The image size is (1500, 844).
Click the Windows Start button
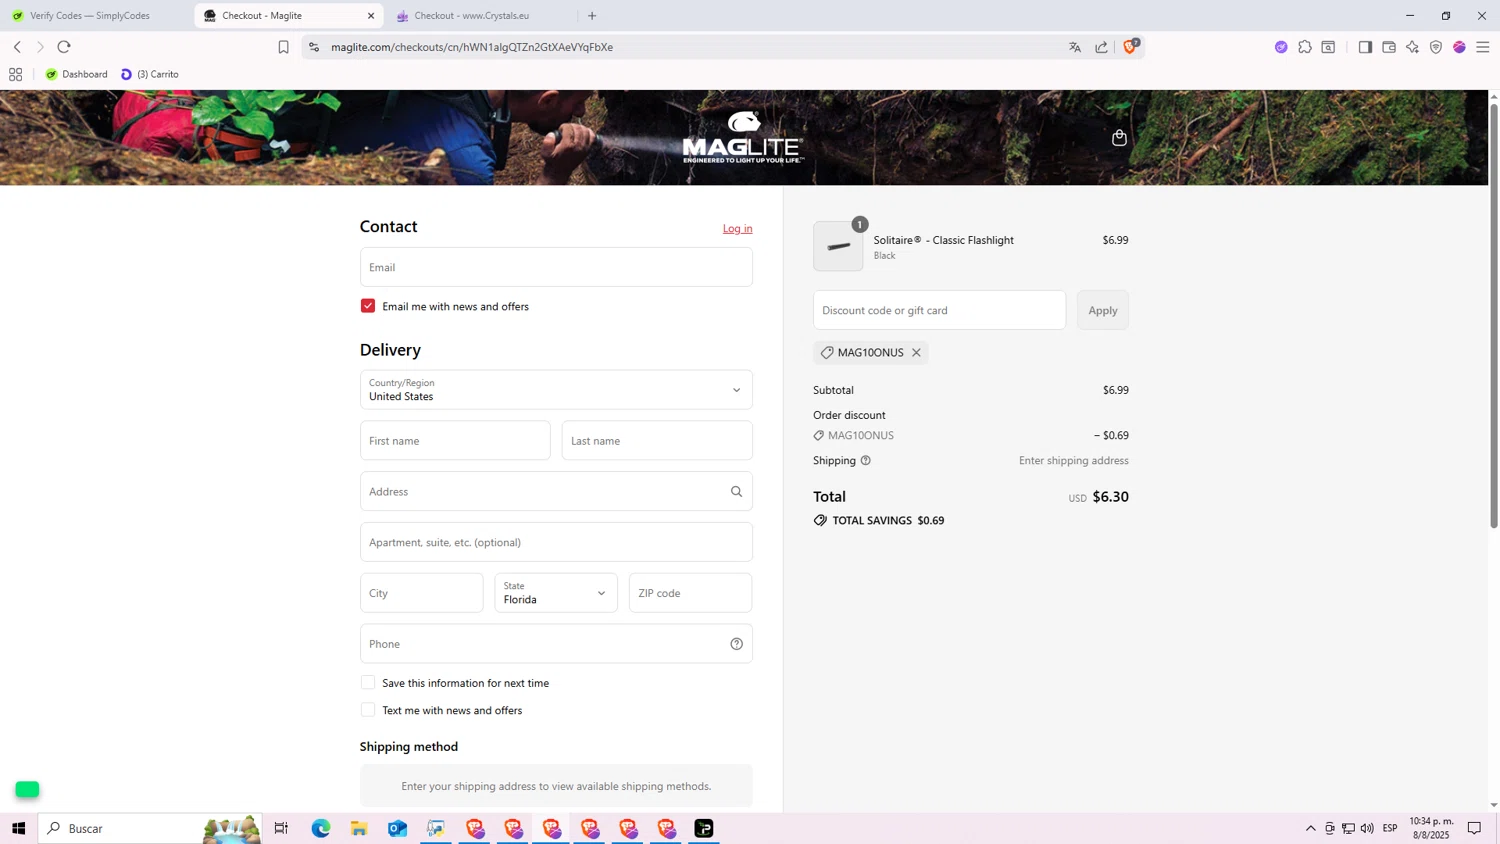(18, 828)
